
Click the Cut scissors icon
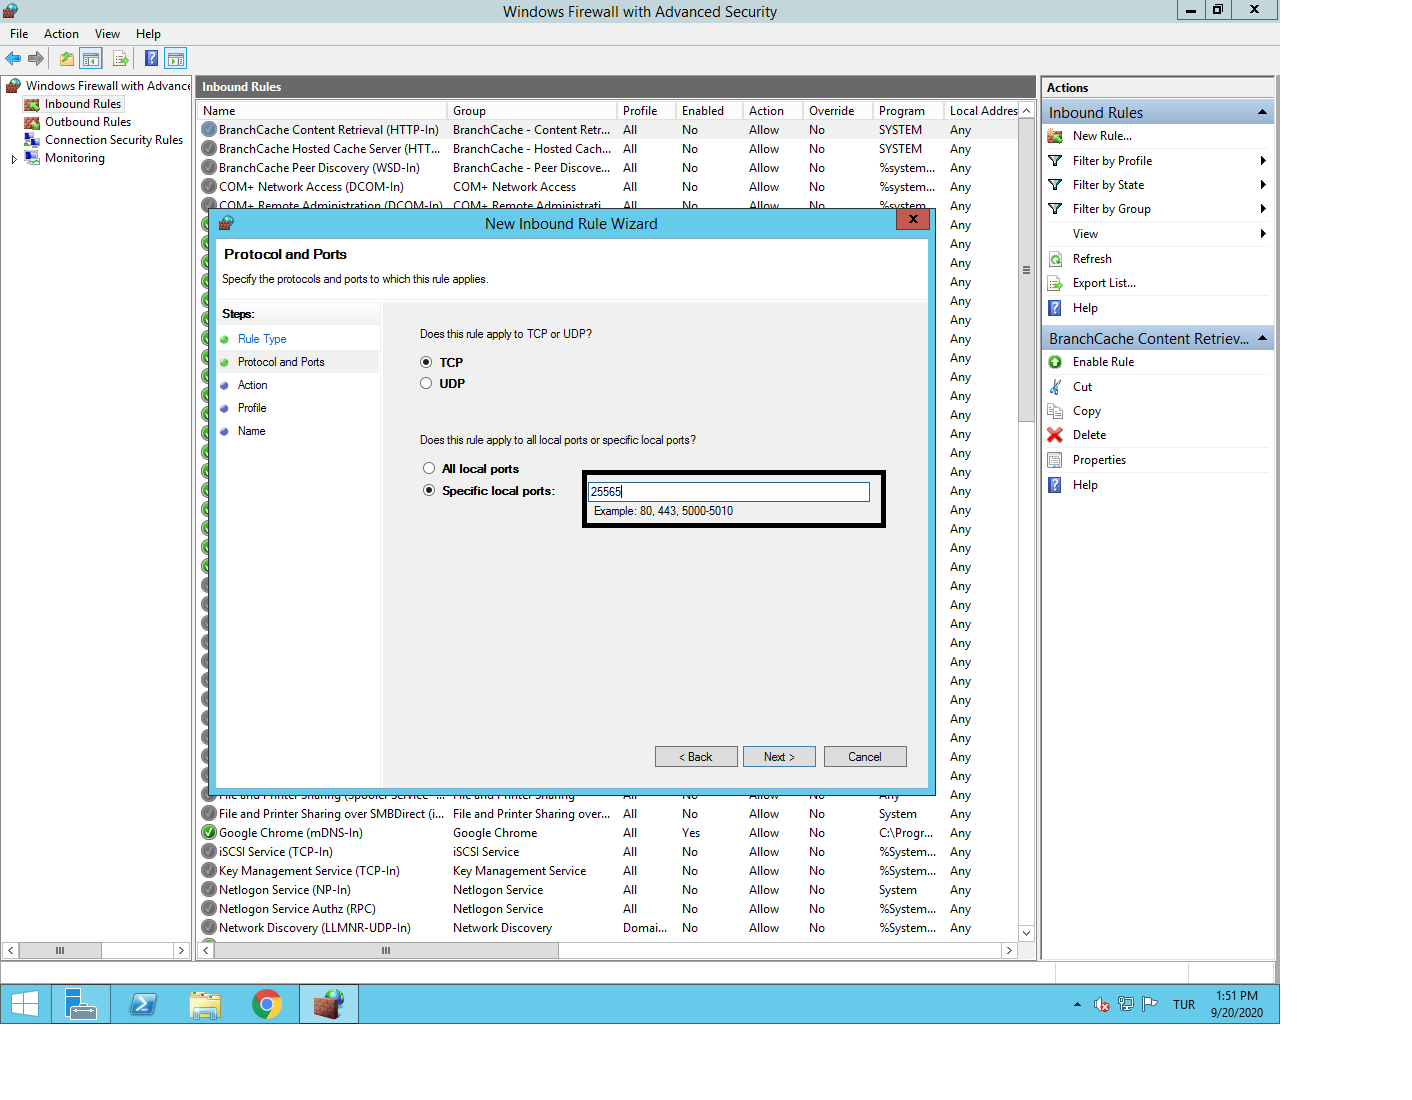(1055, 387)
